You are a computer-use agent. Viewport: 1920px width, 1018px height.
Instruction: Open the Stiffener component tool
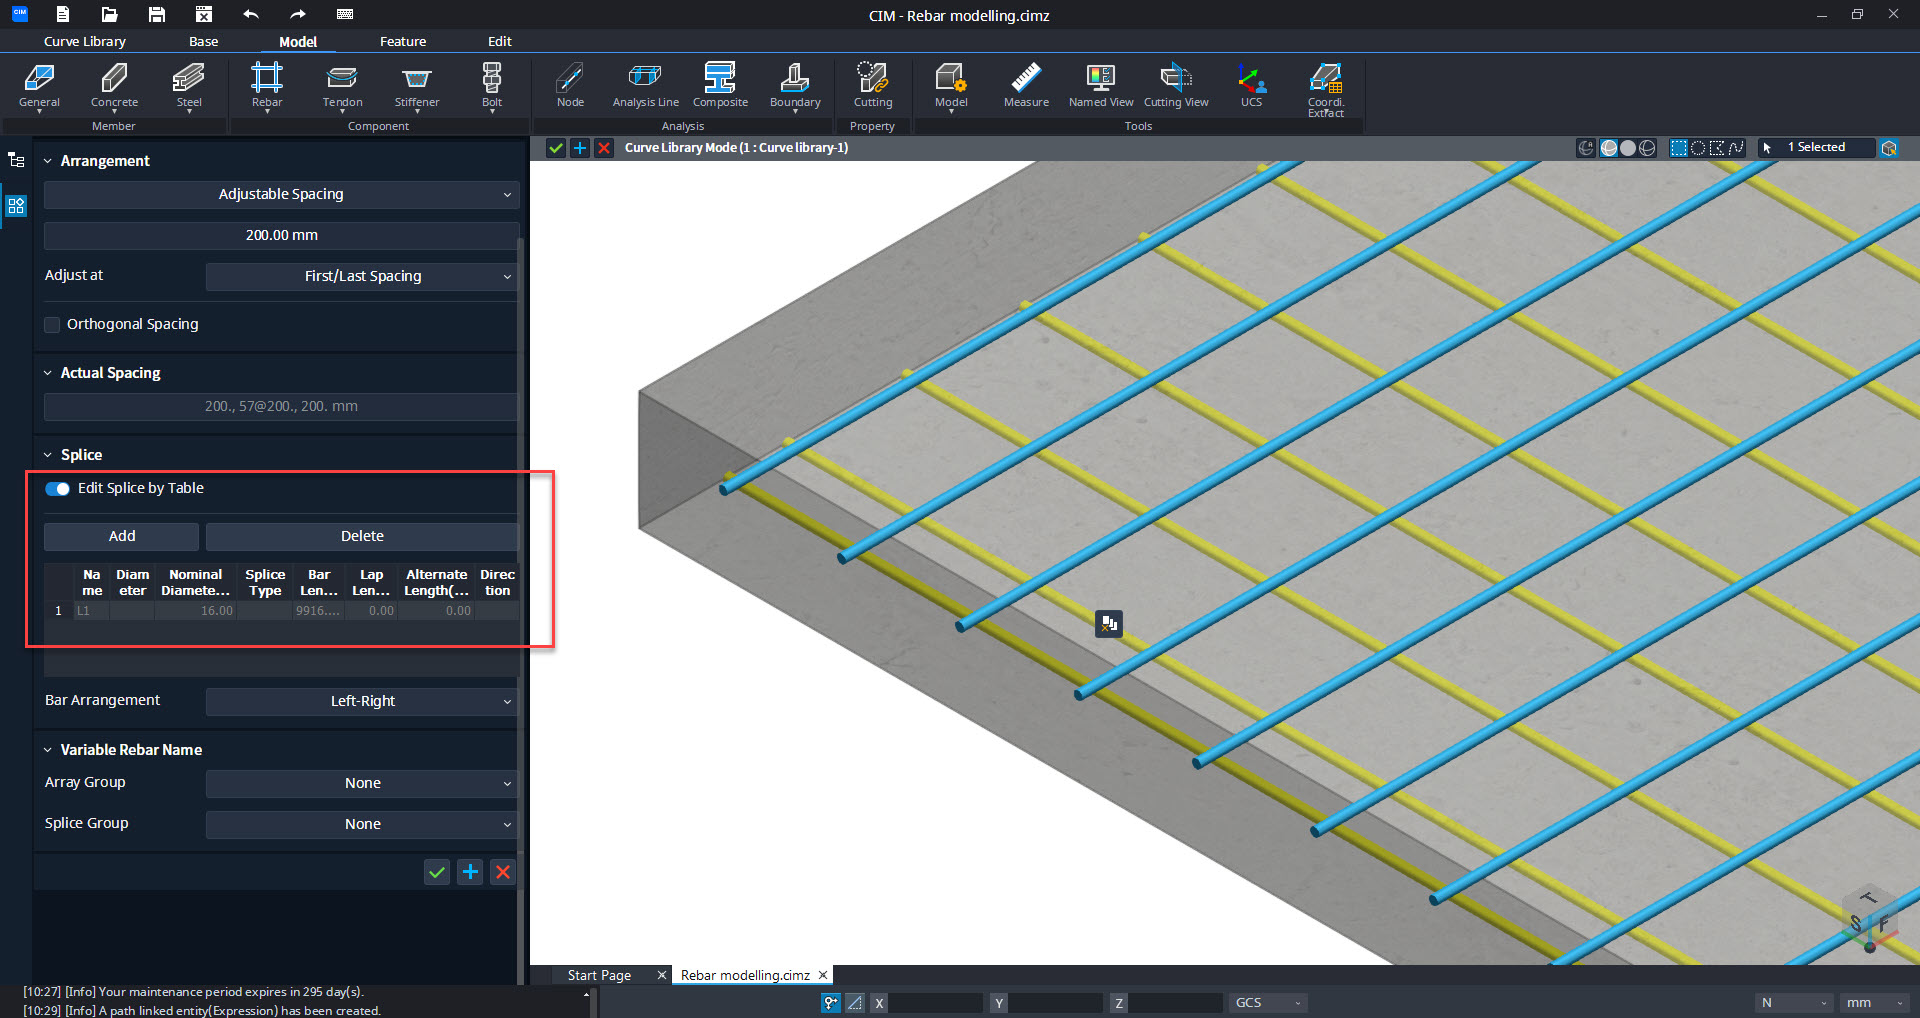[x=417, y=86]
